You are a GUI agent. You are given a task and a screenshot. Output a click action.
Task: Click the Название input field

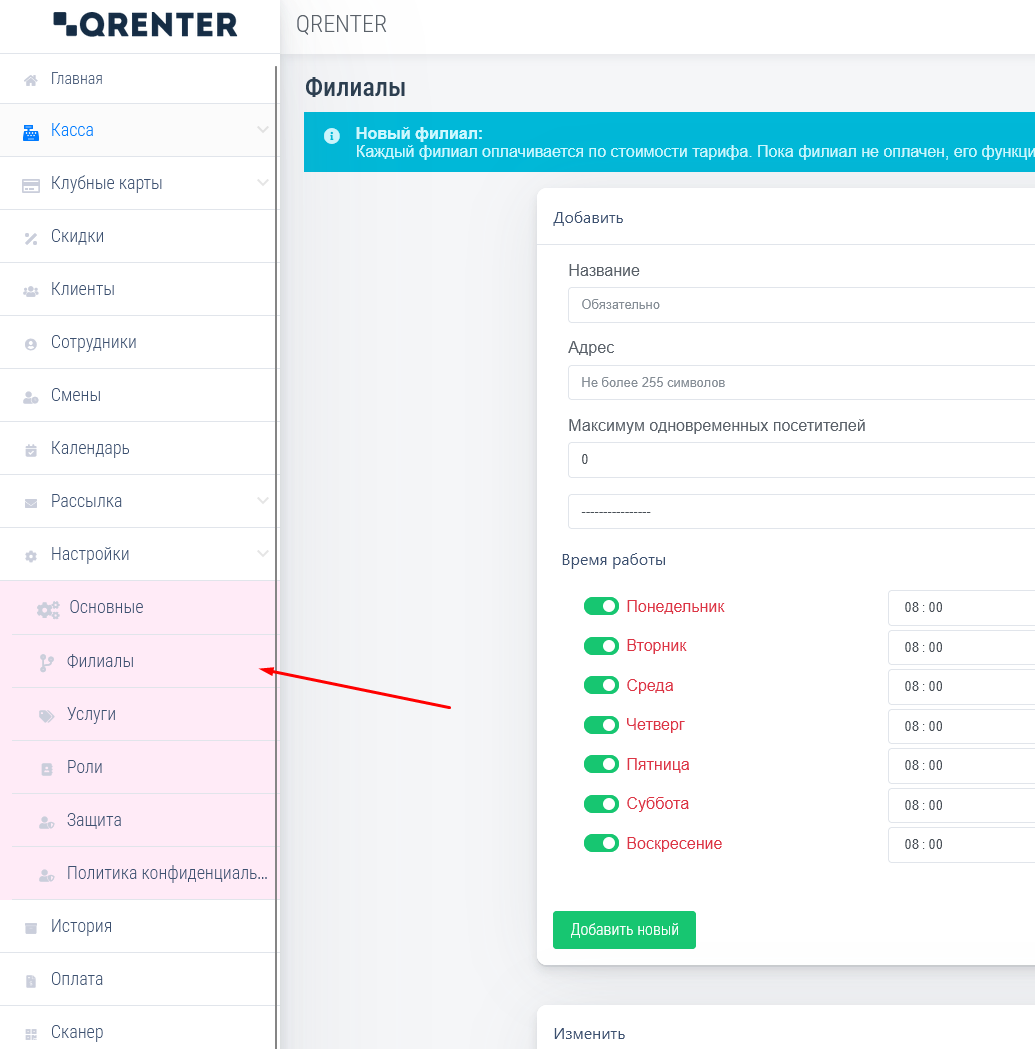pyautogui.click(x=800, y=305)
